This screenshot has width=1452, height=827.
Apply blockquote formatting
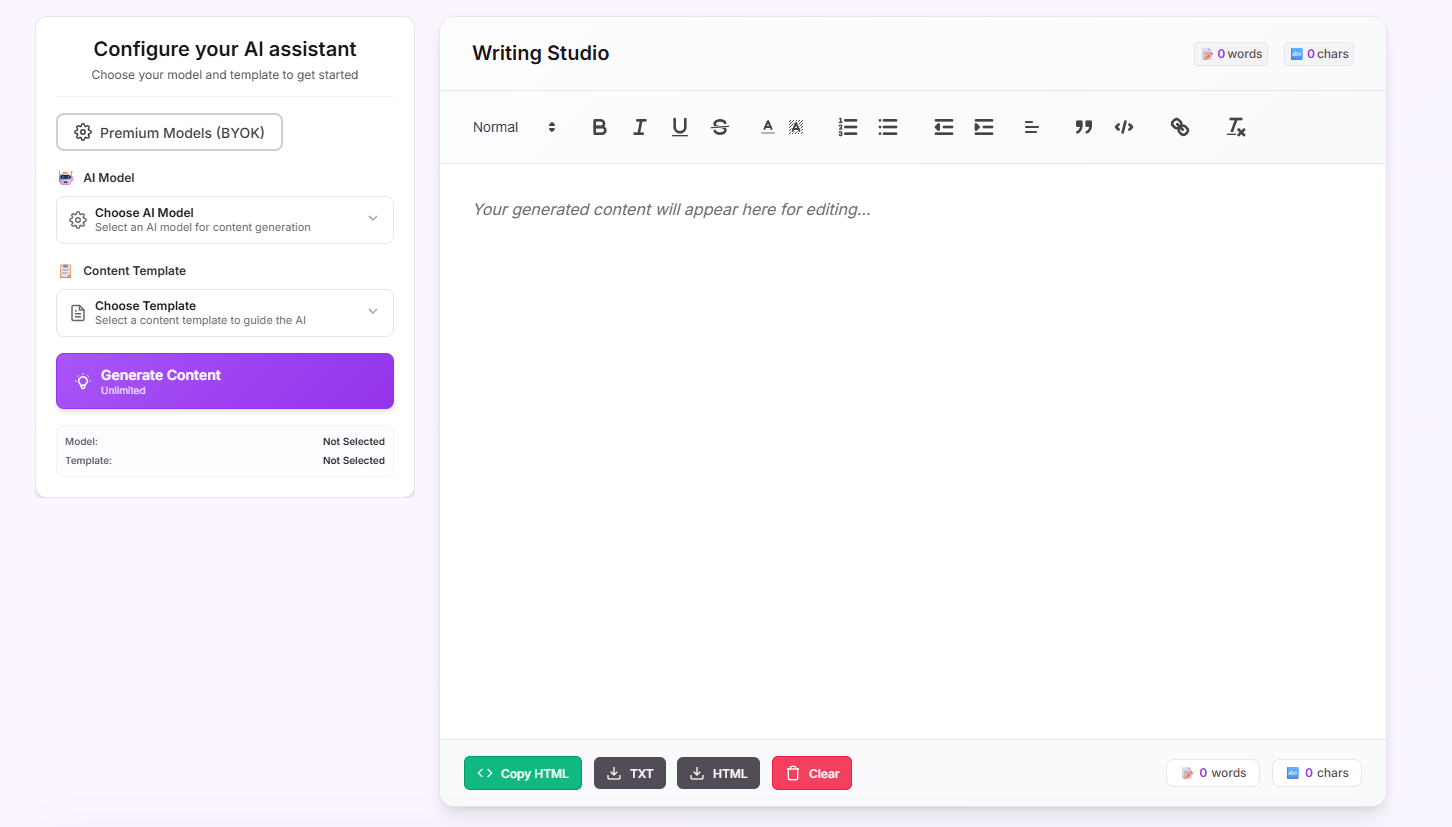click(x=1084, y=127)
